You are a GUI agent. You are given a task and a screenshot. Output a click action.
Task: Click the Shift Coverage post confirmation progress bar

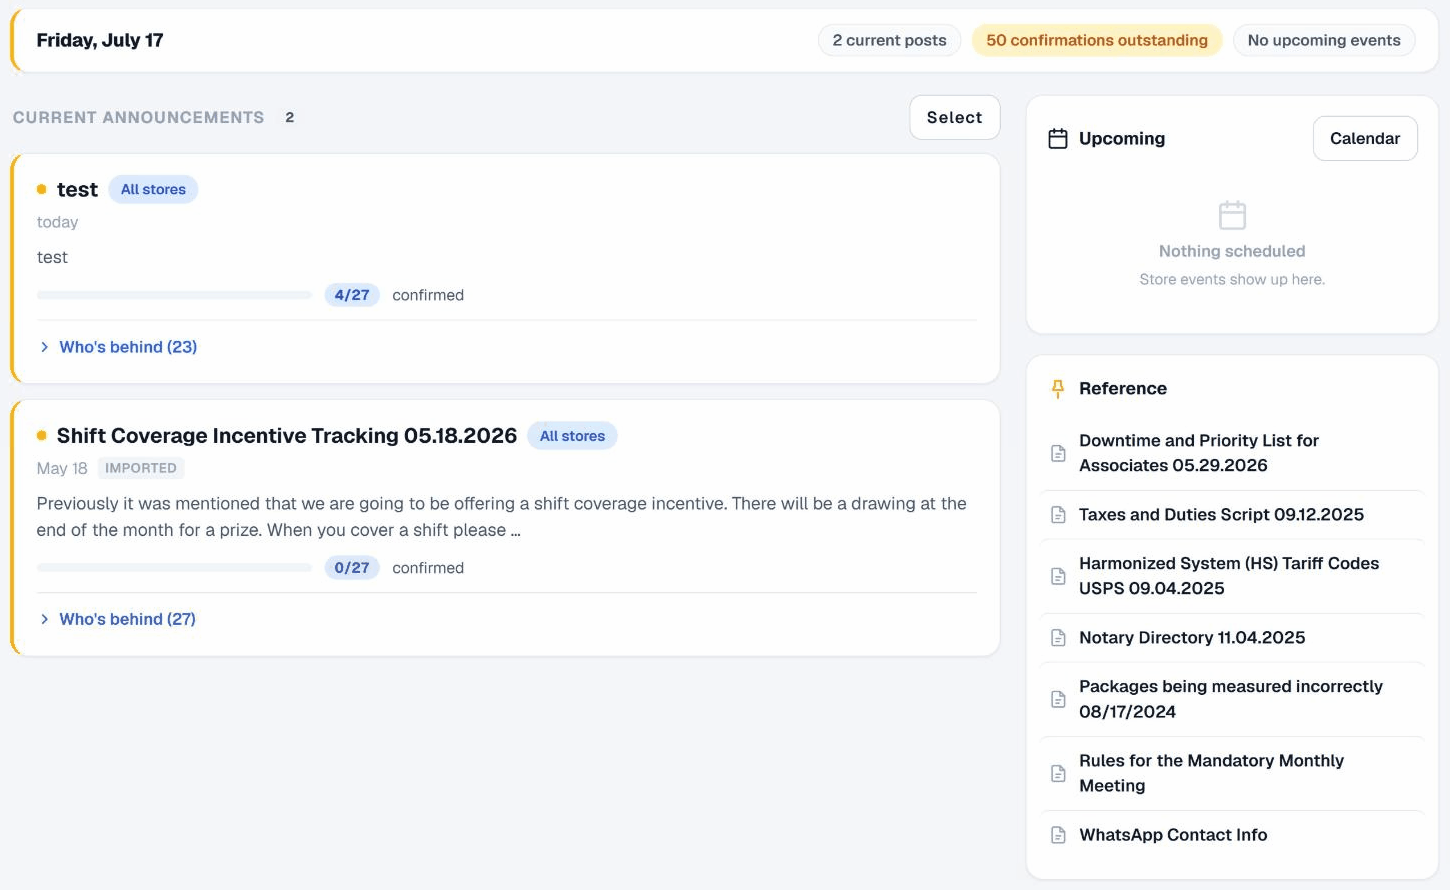pos(174,568)
